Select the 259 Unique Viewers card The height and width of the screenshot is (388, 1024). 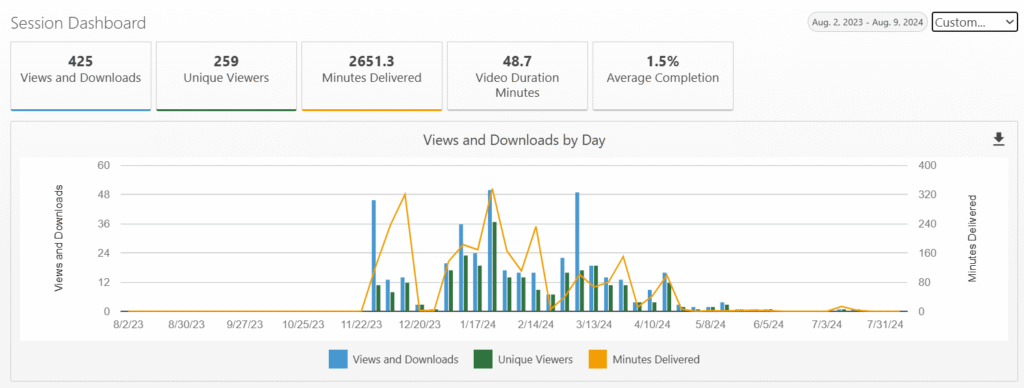pyautogui.click(x=226, y=76)
